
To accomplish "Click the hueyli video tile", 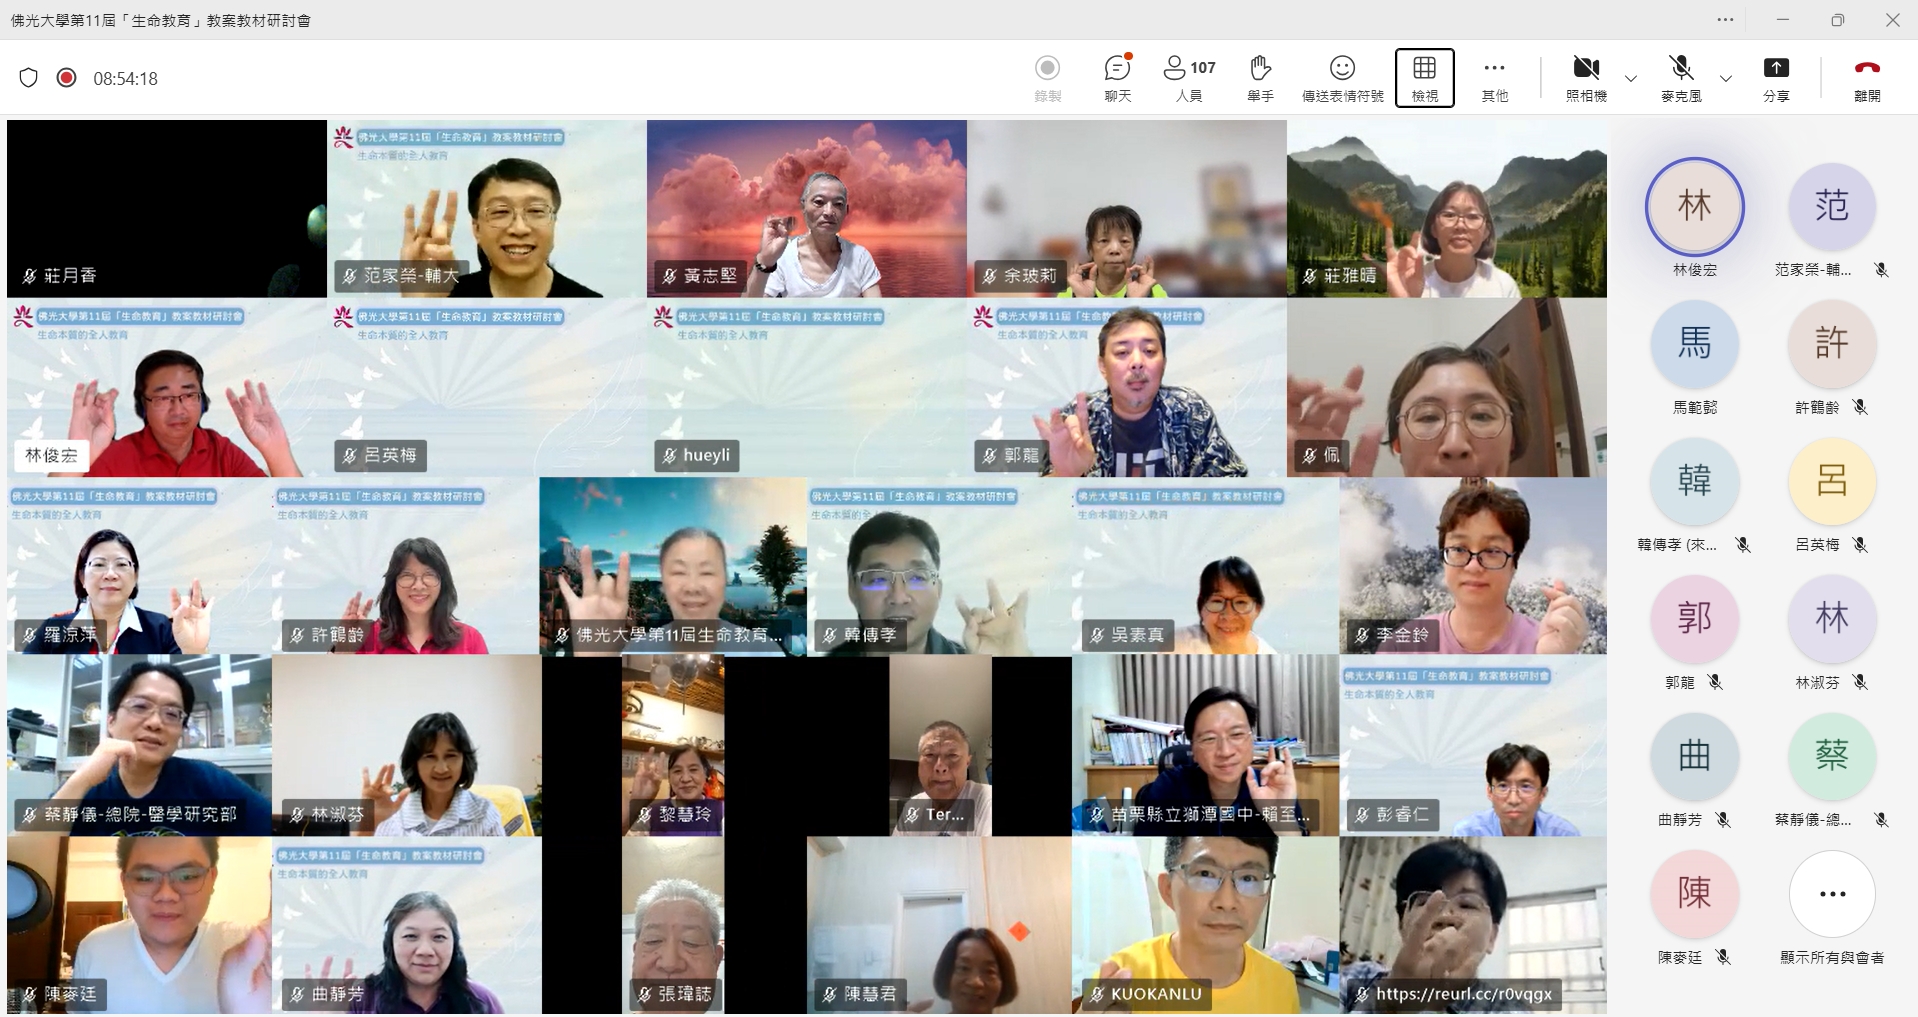I will tap(807, 387).
